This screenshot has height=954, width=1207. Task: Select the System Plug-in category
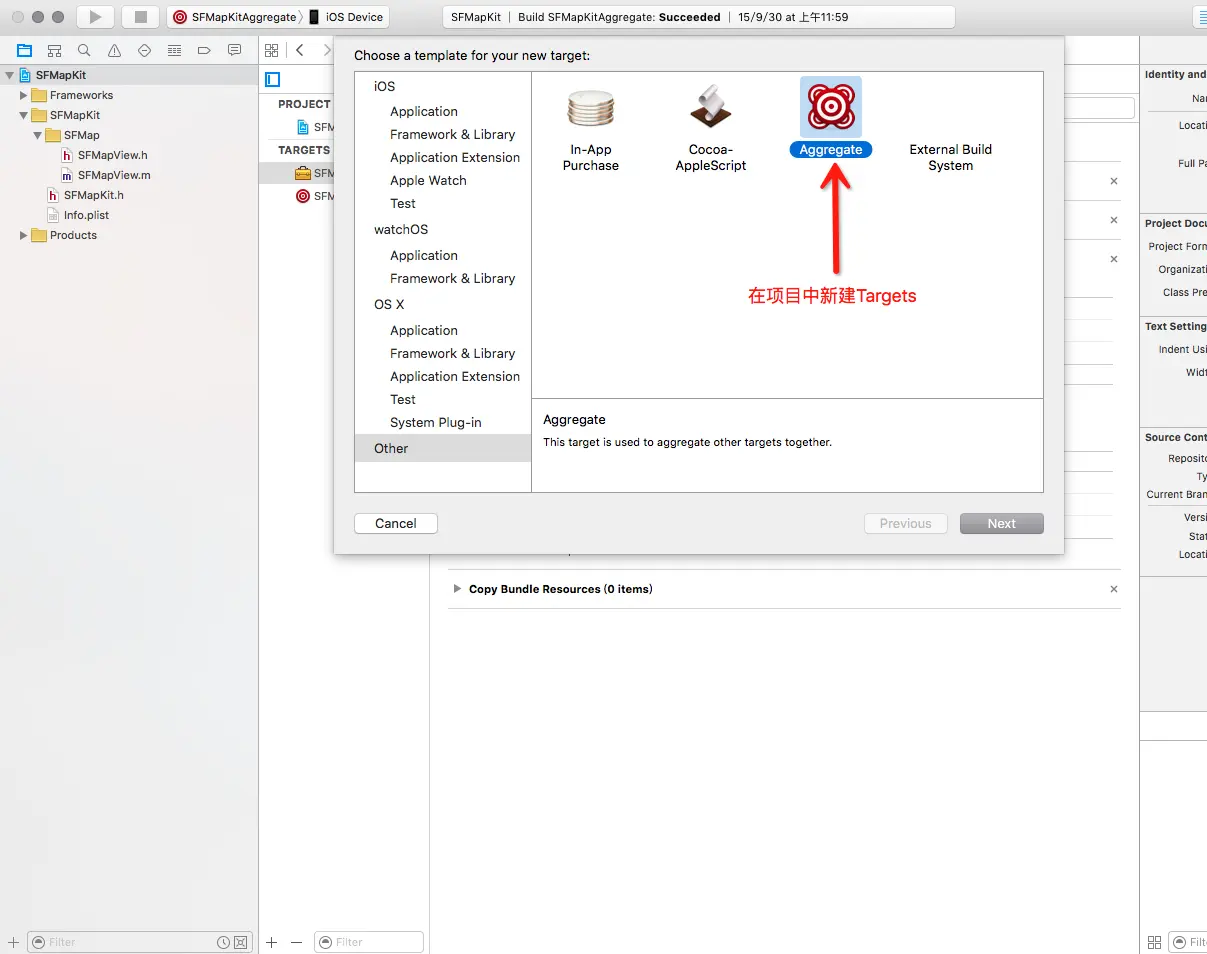(x=436, y=422)
